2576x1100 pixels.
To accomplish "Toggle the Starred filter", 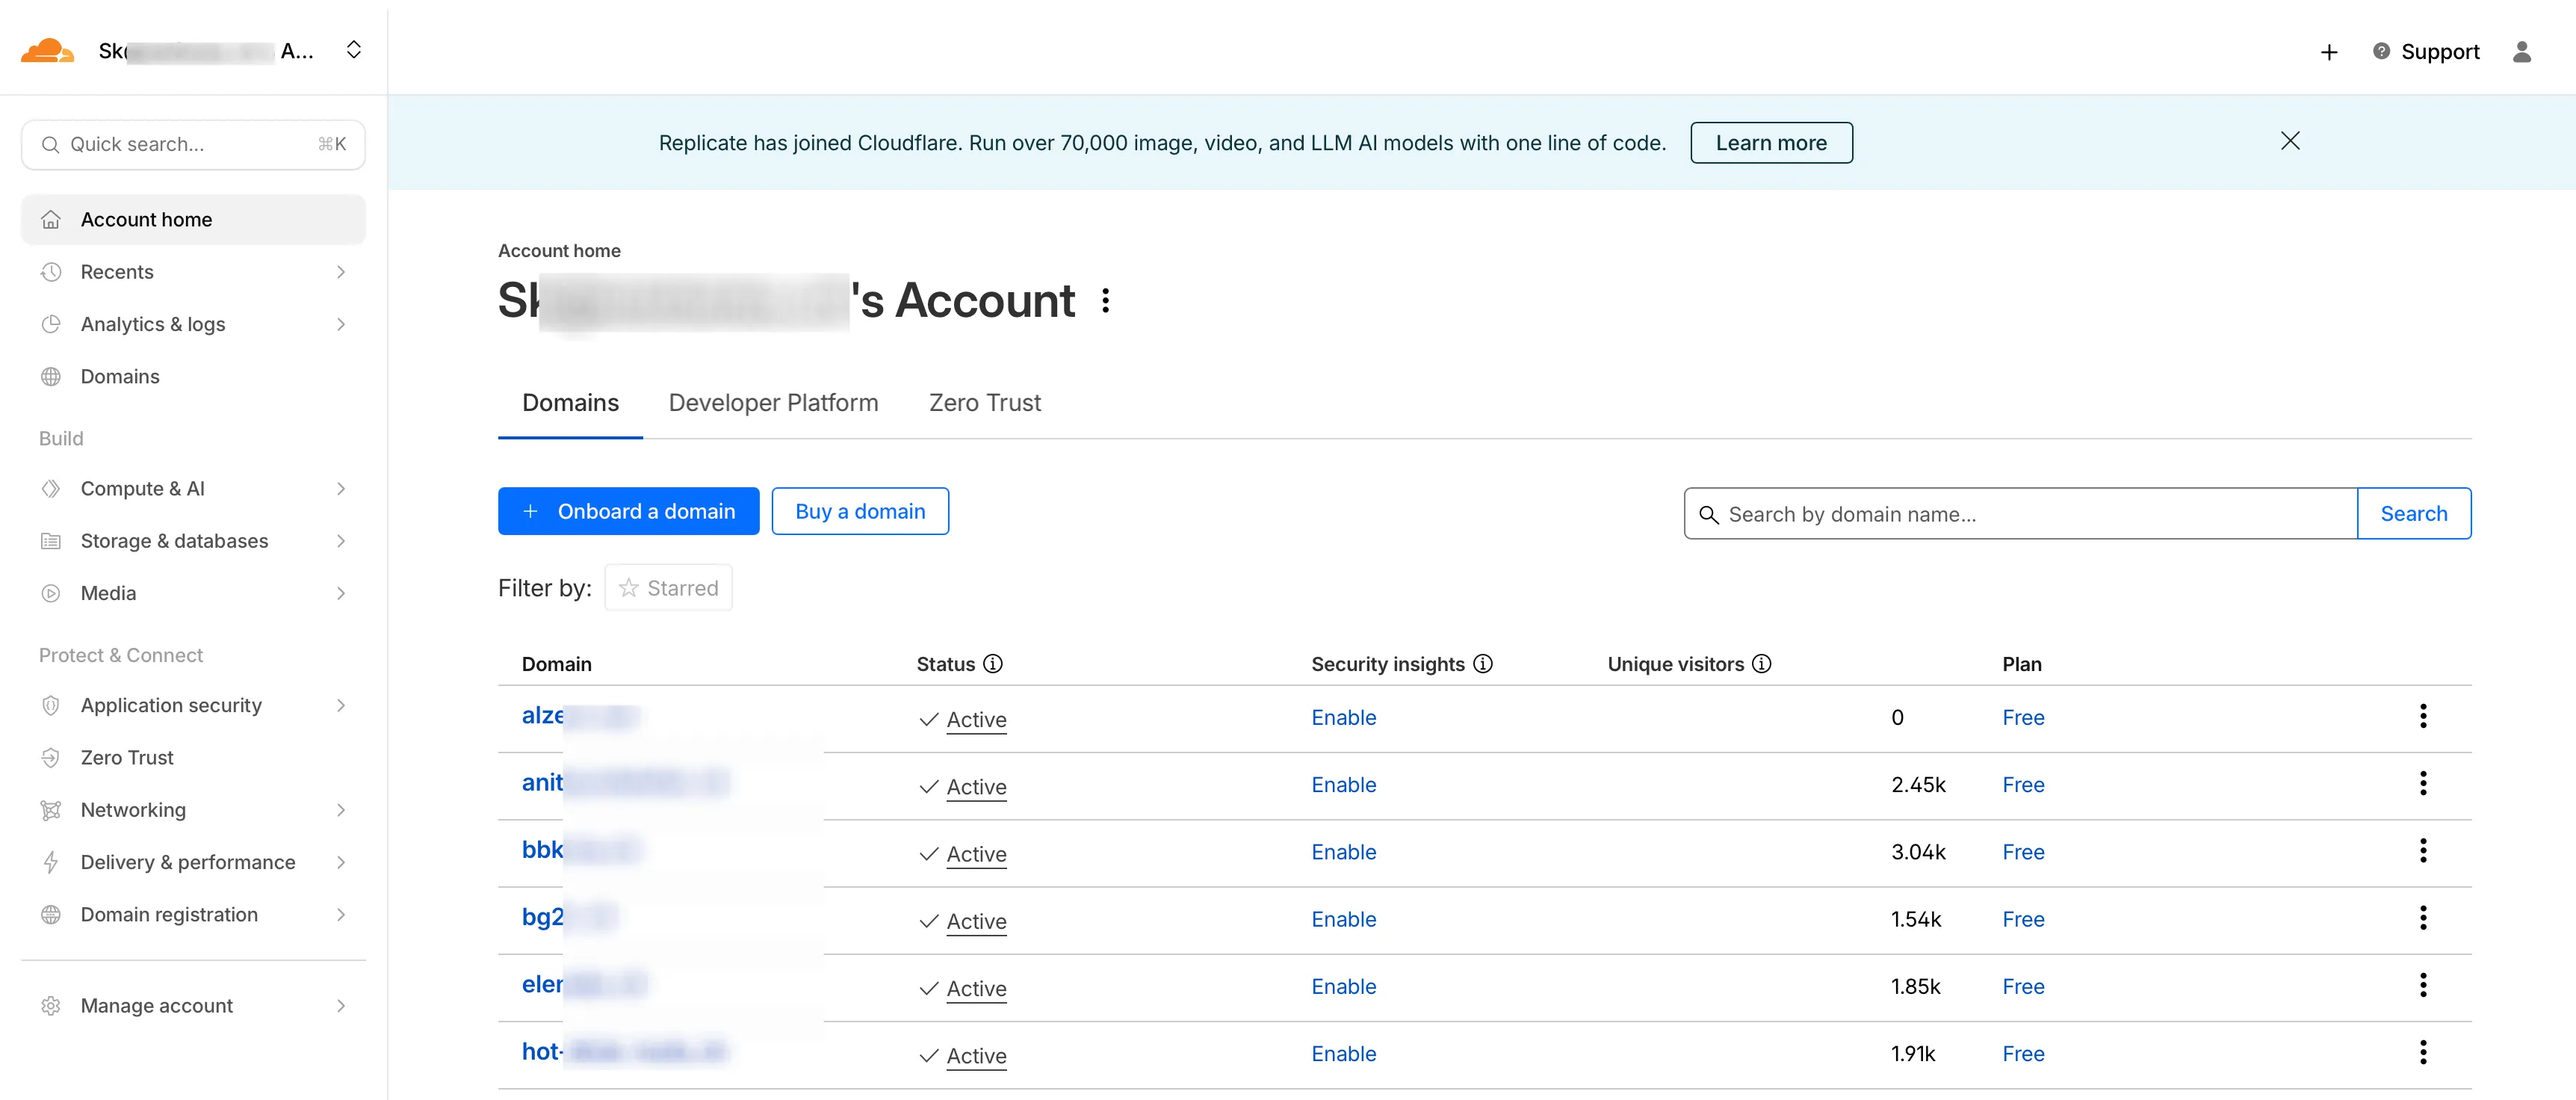I will point(668,588).
